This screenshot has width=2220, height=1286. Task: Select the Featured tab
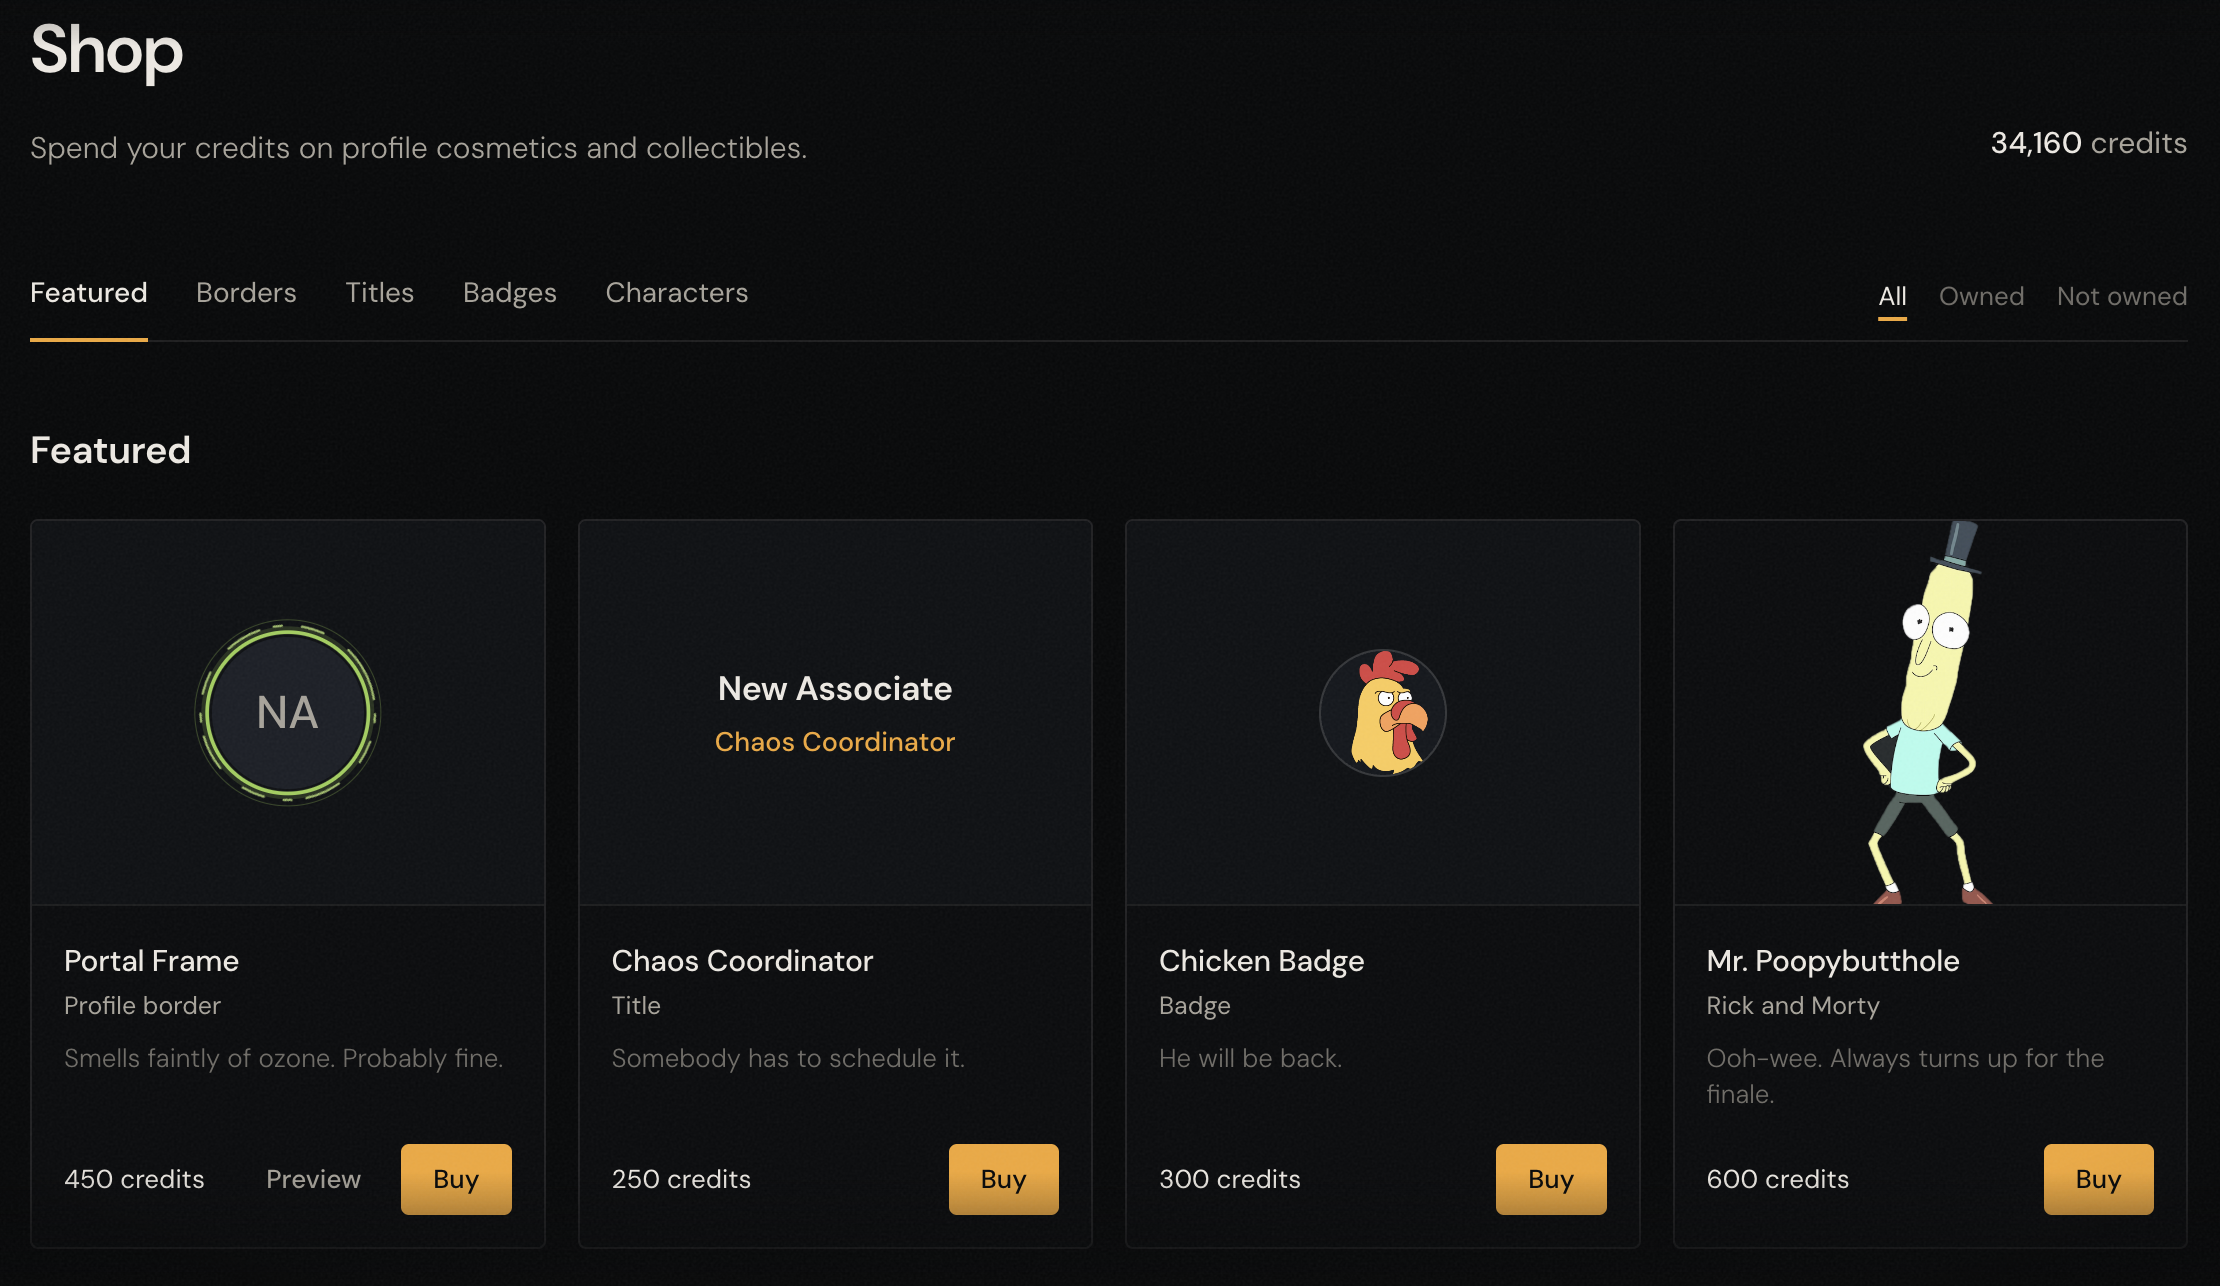89,293
